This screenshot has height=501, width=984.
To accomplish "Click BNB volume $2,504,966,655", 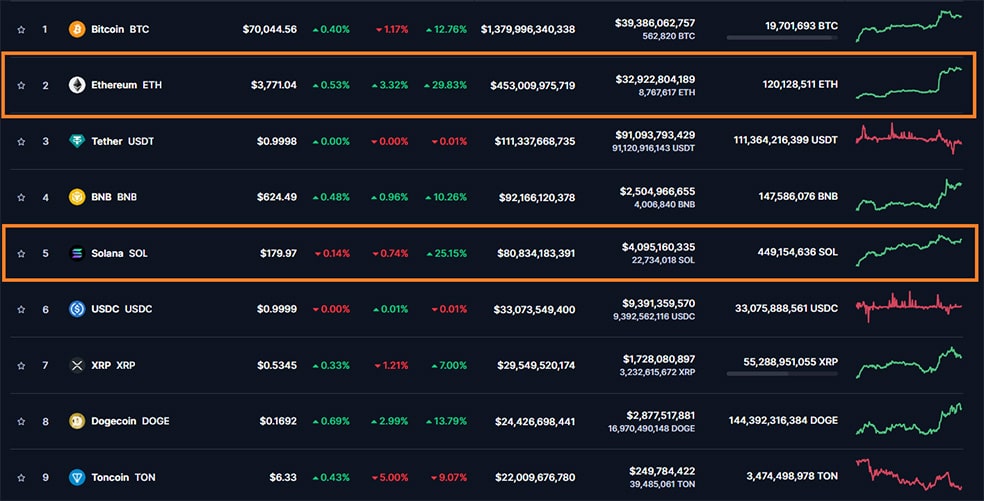I will tap(657, 191).
